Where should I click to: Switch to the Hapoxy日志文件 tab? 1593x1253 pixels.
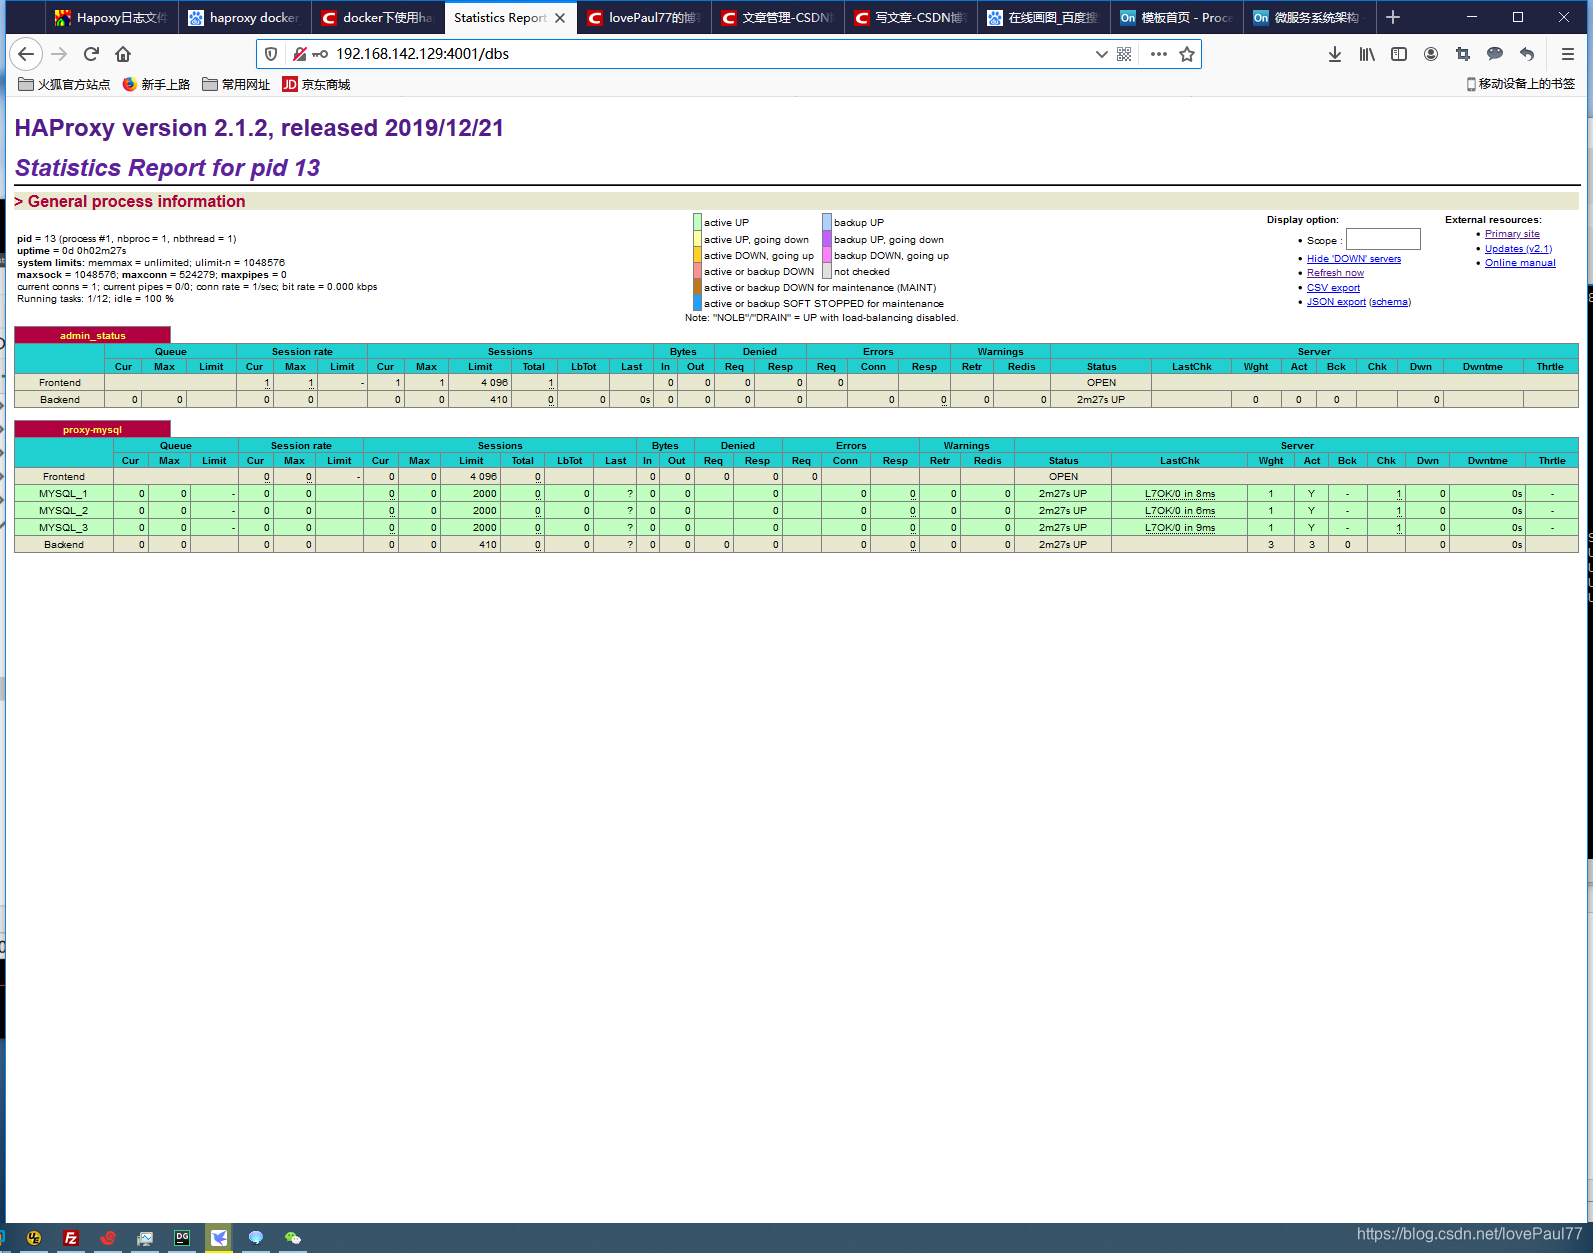[x=112, y=18]
